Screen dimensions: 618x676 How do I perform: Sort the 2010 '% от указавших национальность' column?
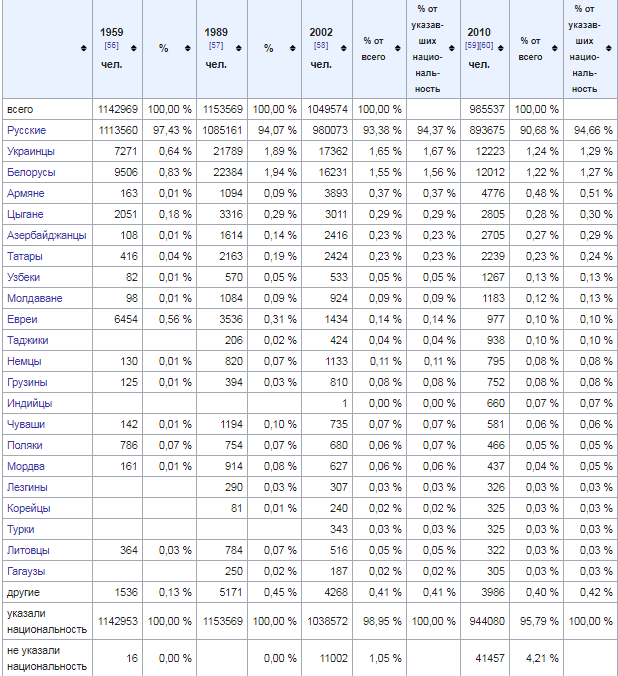tap(609, 48)
